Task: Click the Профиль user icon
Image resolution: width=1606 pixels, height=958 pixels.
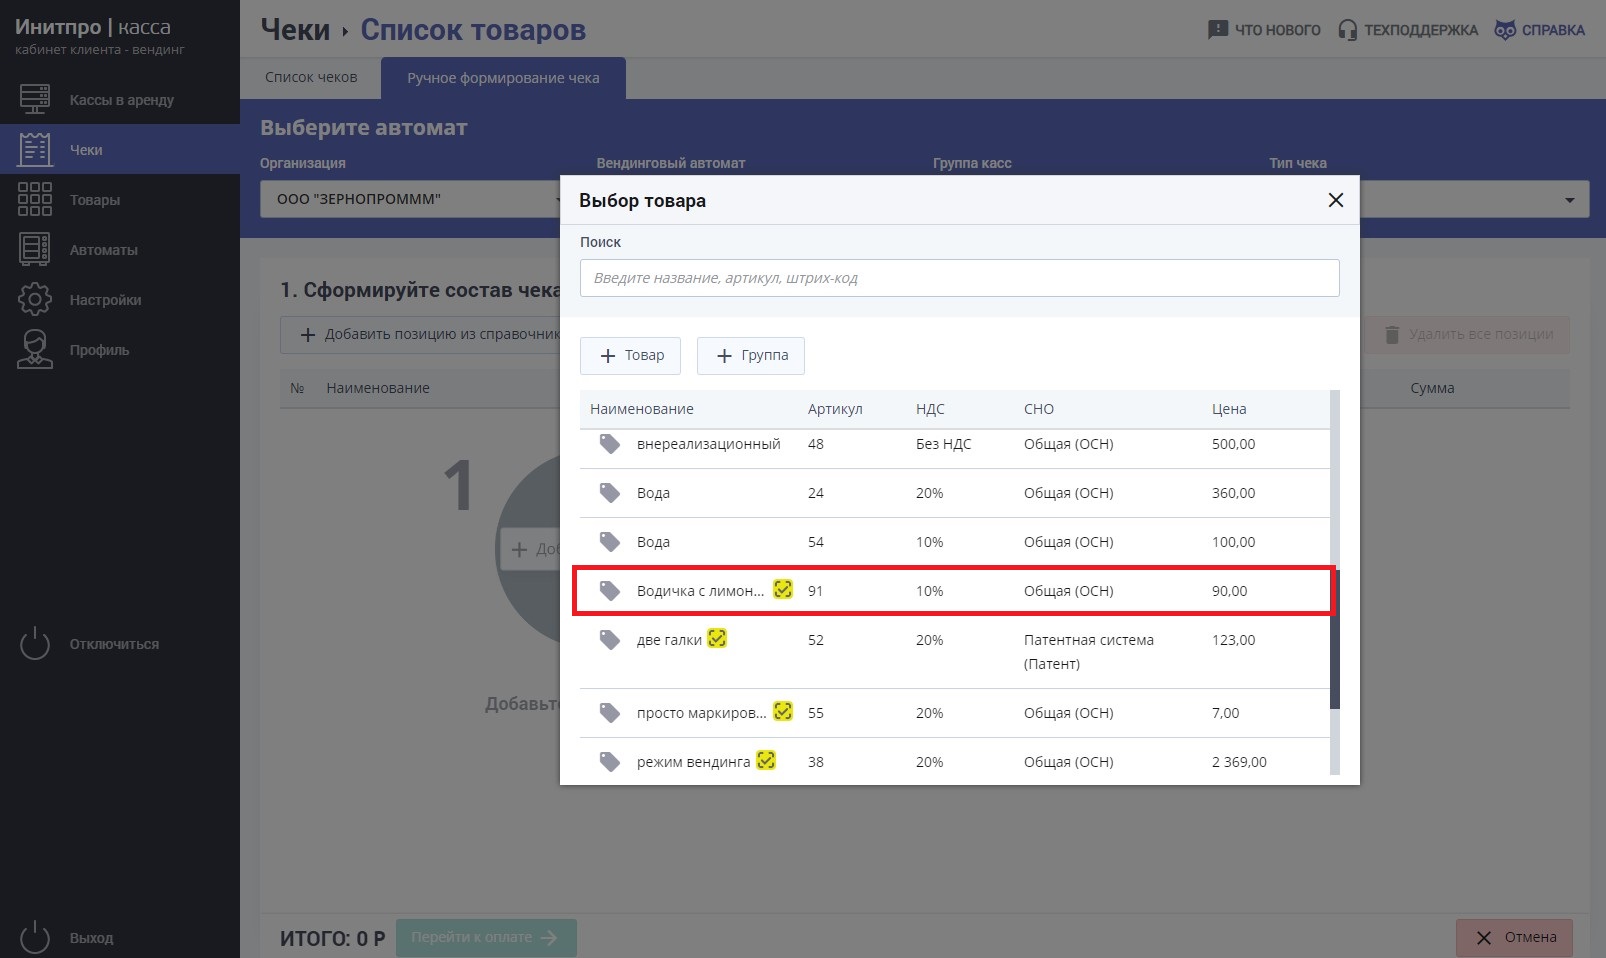Action: (35, 349)
